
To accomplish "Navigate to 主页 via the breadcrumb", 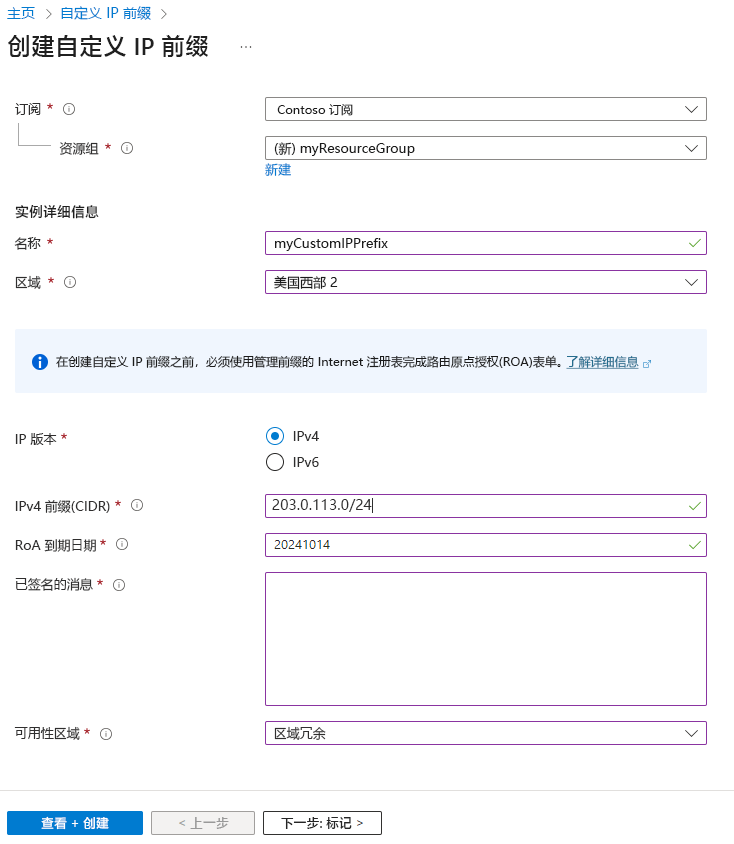I will pyautogui.click(x=21, y=13).
